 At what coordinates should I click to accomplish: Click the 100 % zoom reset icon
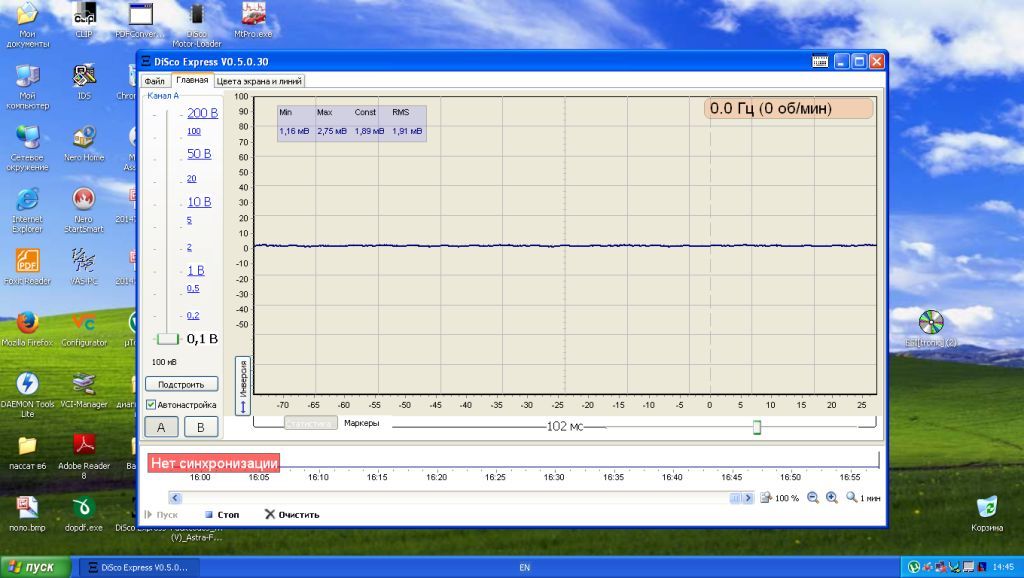pos(767,498)
